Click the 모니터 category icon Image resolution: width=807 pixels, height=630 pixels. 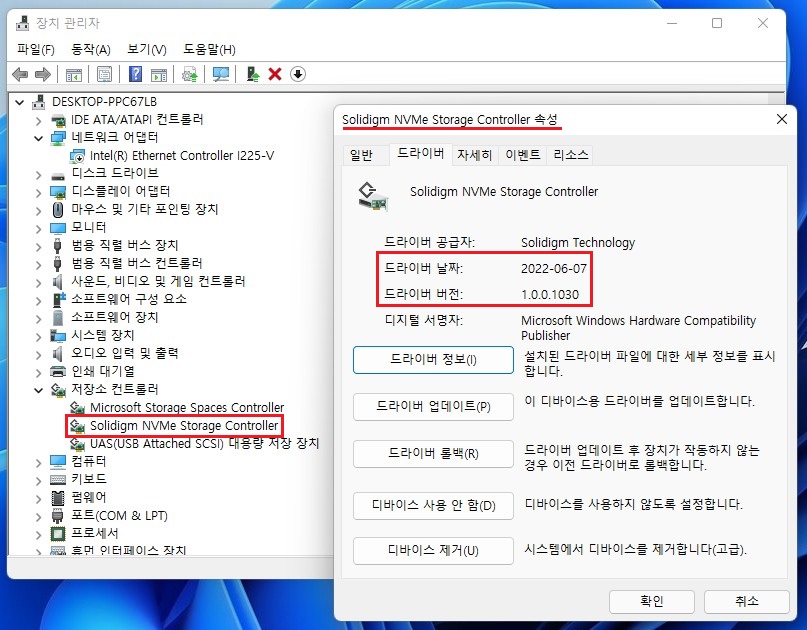coord(58,228)
